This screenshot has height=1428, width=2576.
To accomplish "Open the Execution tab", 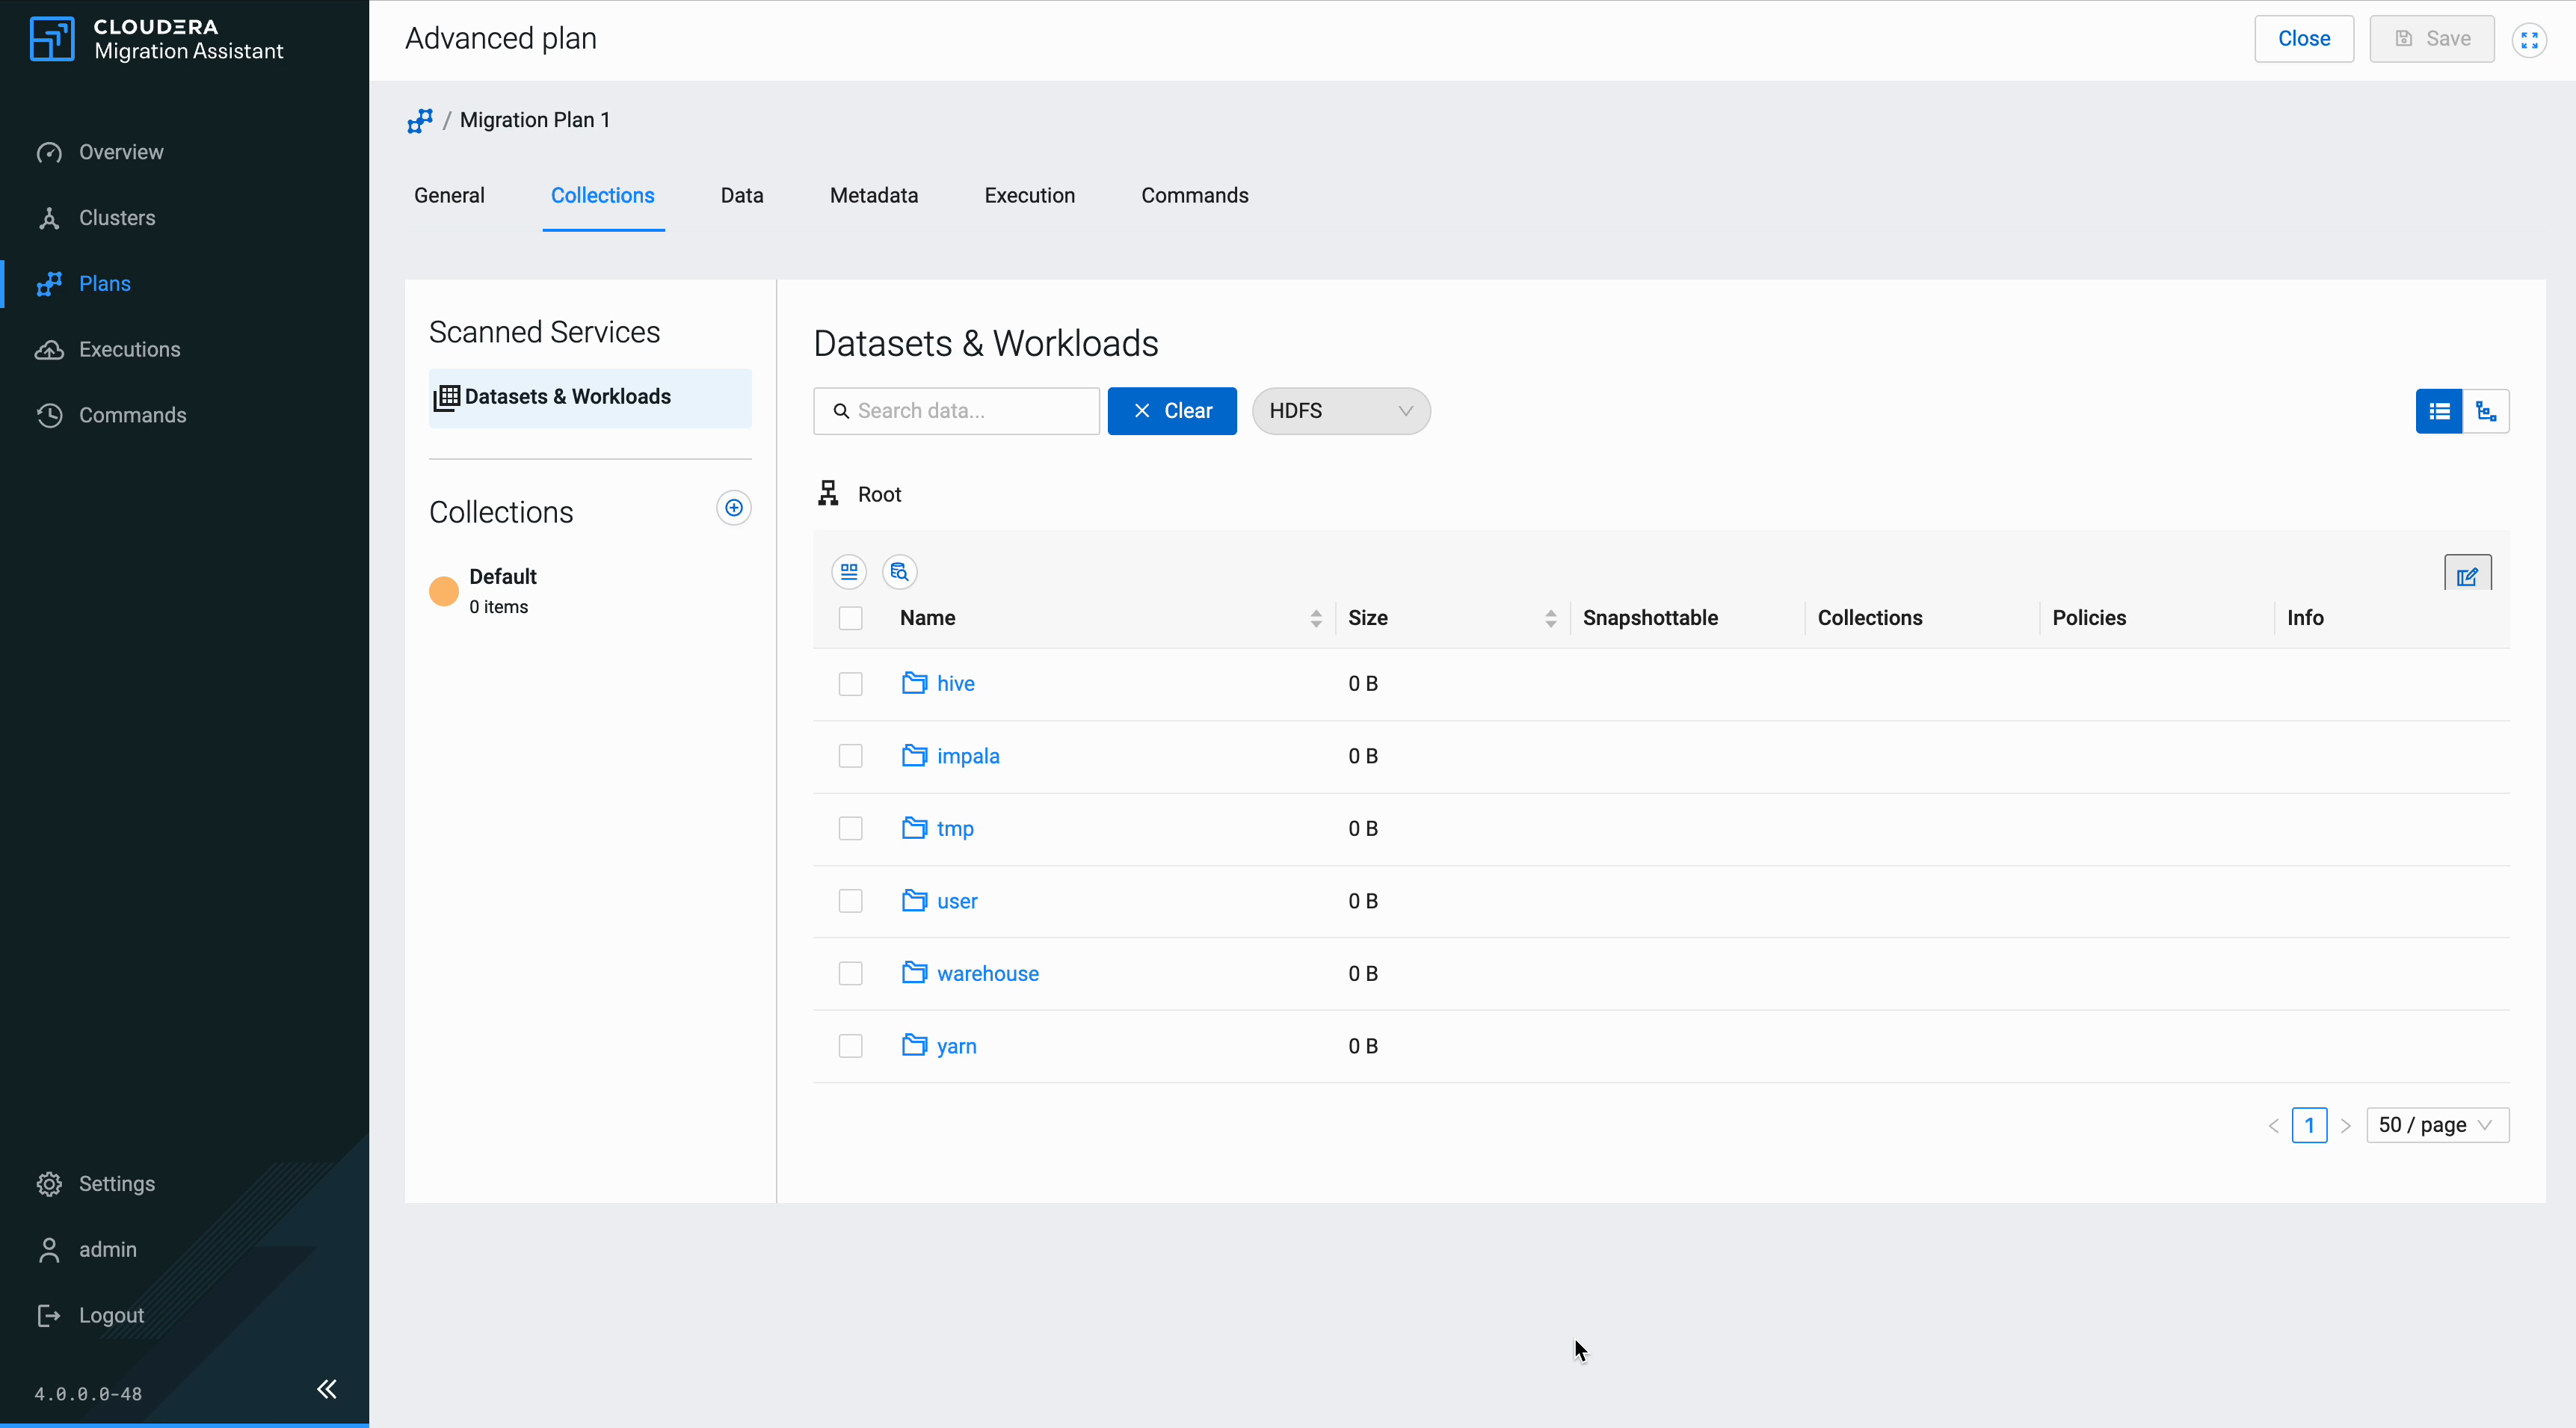I will 1029,196.
